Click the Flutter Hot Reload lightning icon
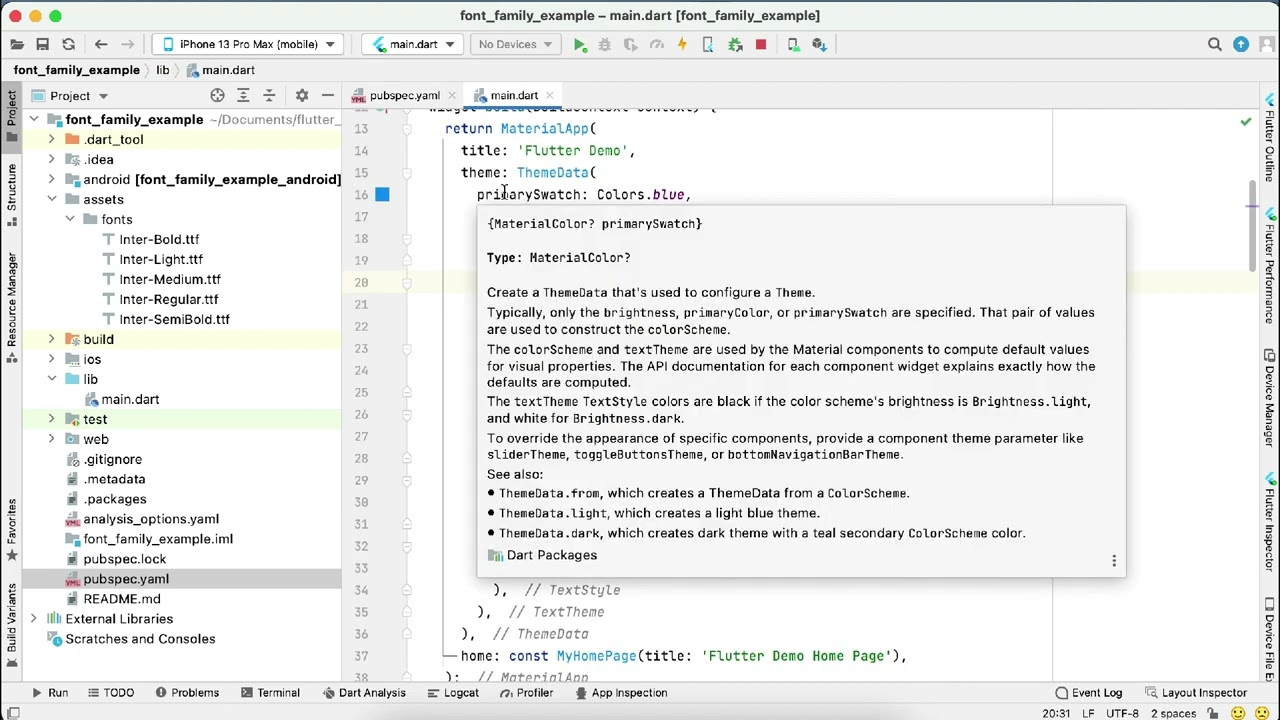Viewport: 1280px width, 720px height. click(x=682, y=44)
